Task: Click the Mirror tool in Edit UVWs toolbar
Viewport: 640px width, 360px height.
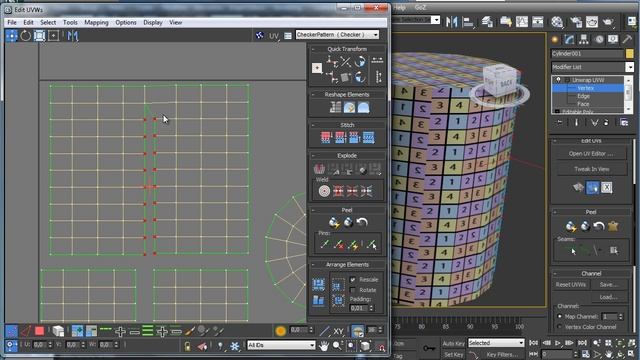Action: [x=73, y=36]
